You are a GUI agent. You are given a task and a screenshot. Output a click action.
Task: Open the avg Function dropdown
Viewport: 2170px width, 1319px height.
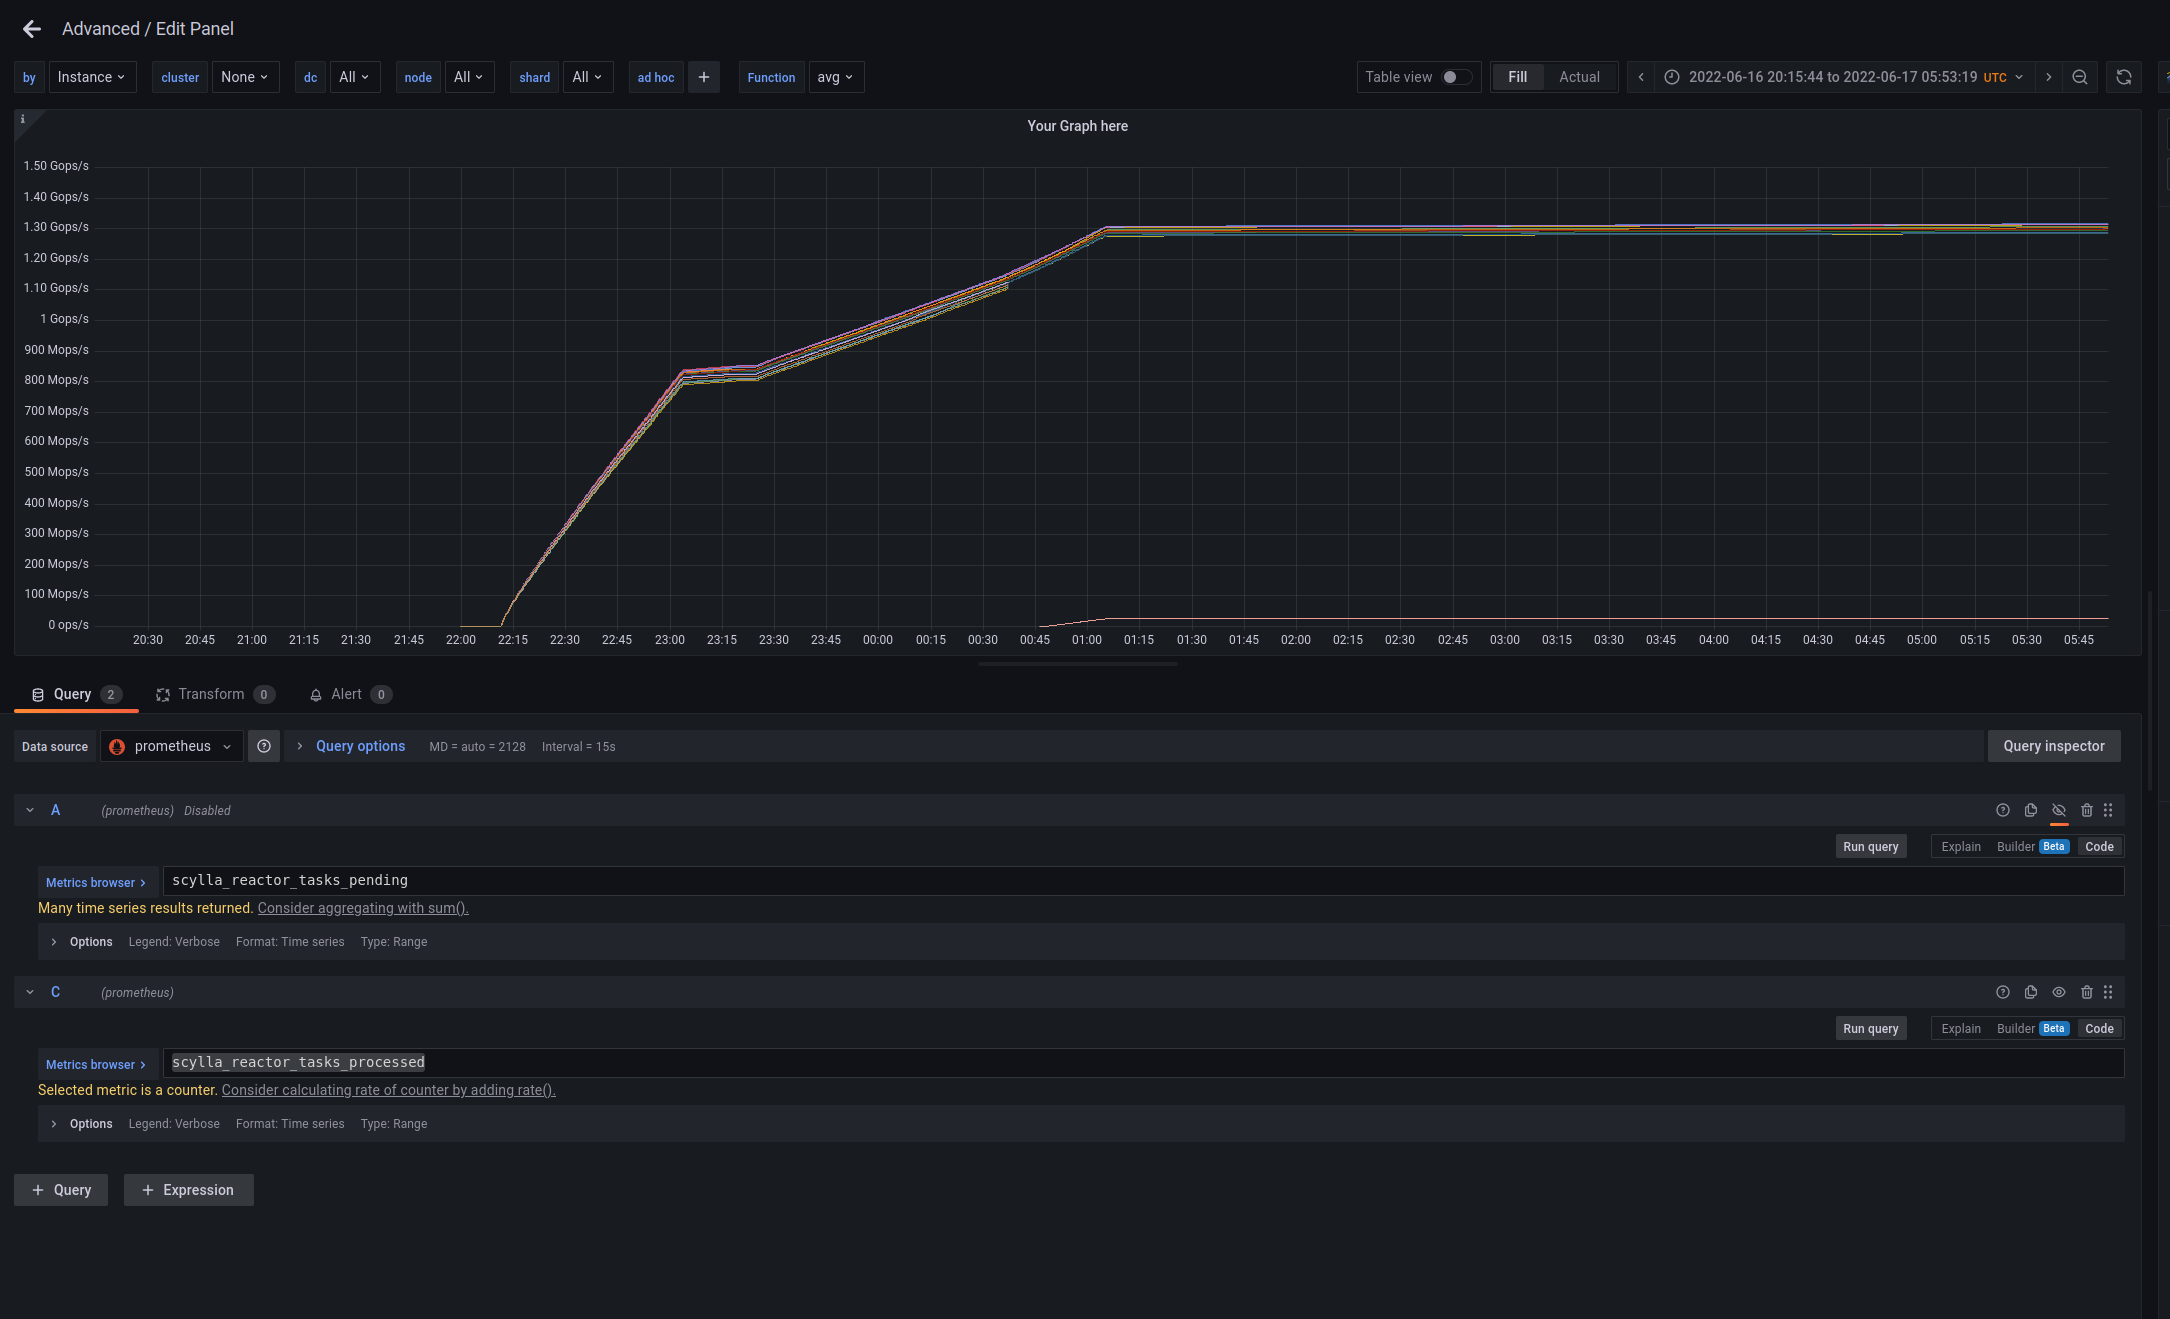pos(836,77)
